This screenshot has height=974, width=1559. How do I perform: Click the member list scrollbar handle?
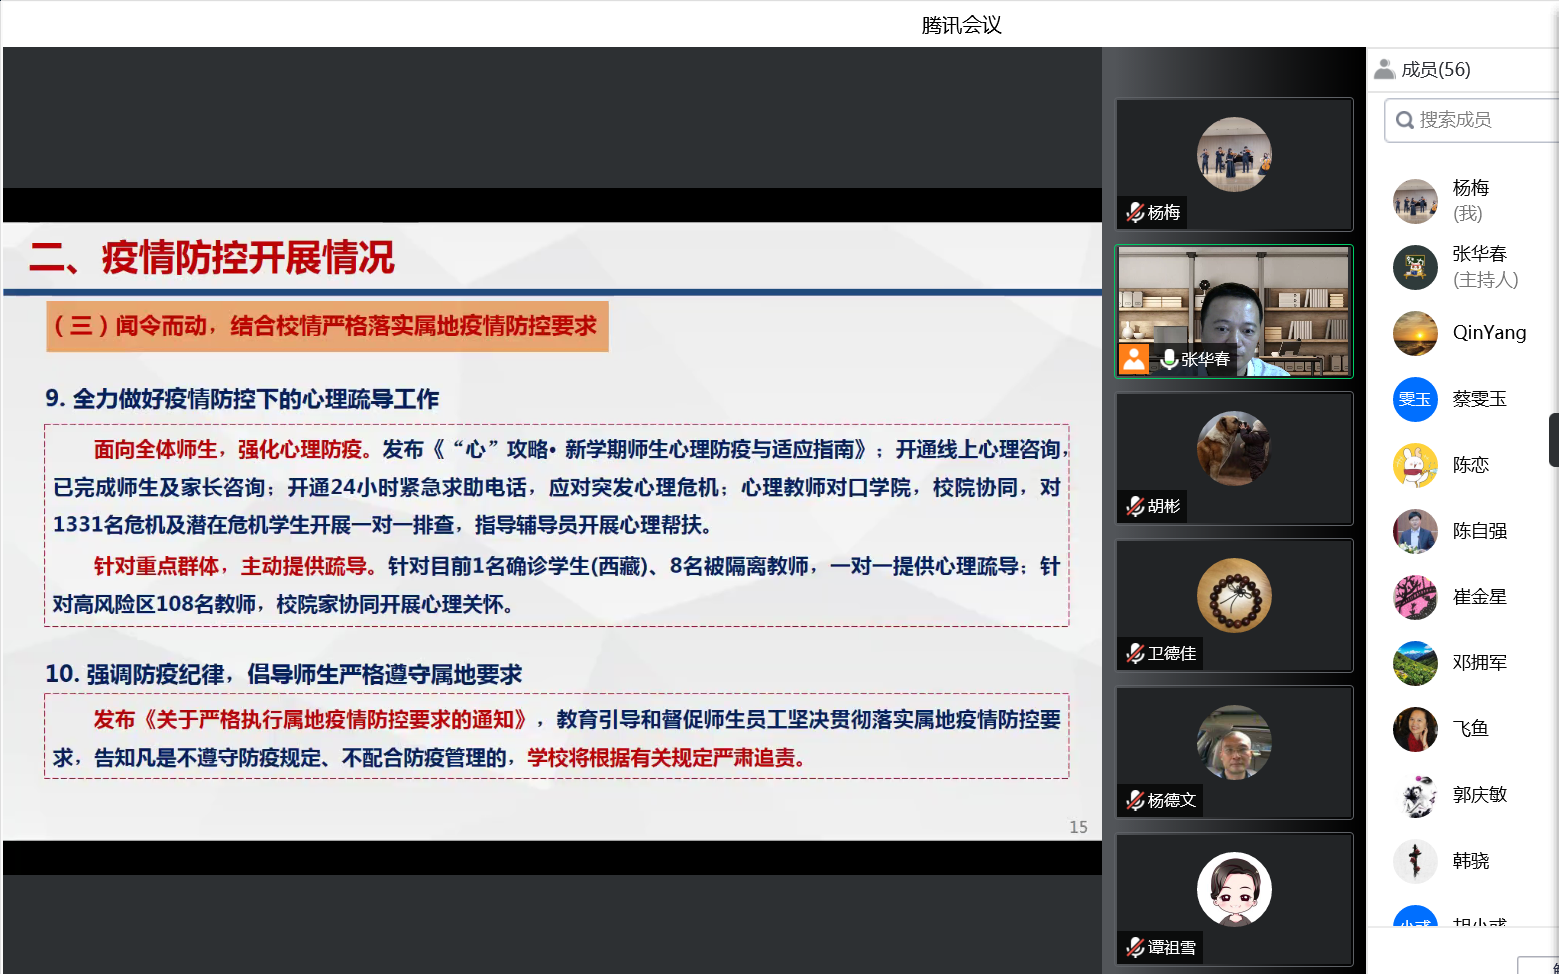(1553, 440)
